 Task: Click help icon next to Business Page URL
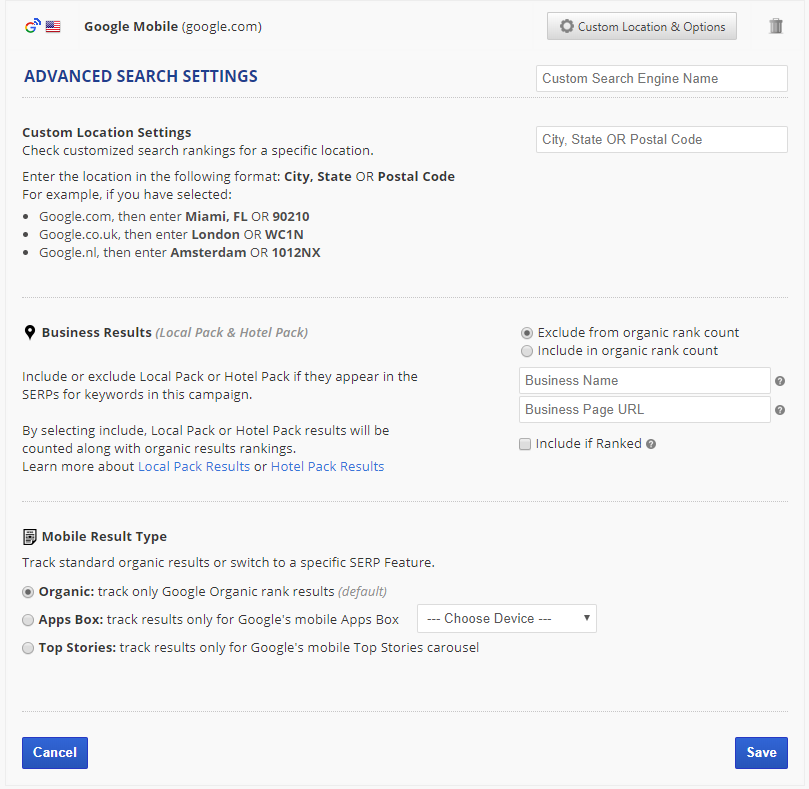(x=780, y=410)
